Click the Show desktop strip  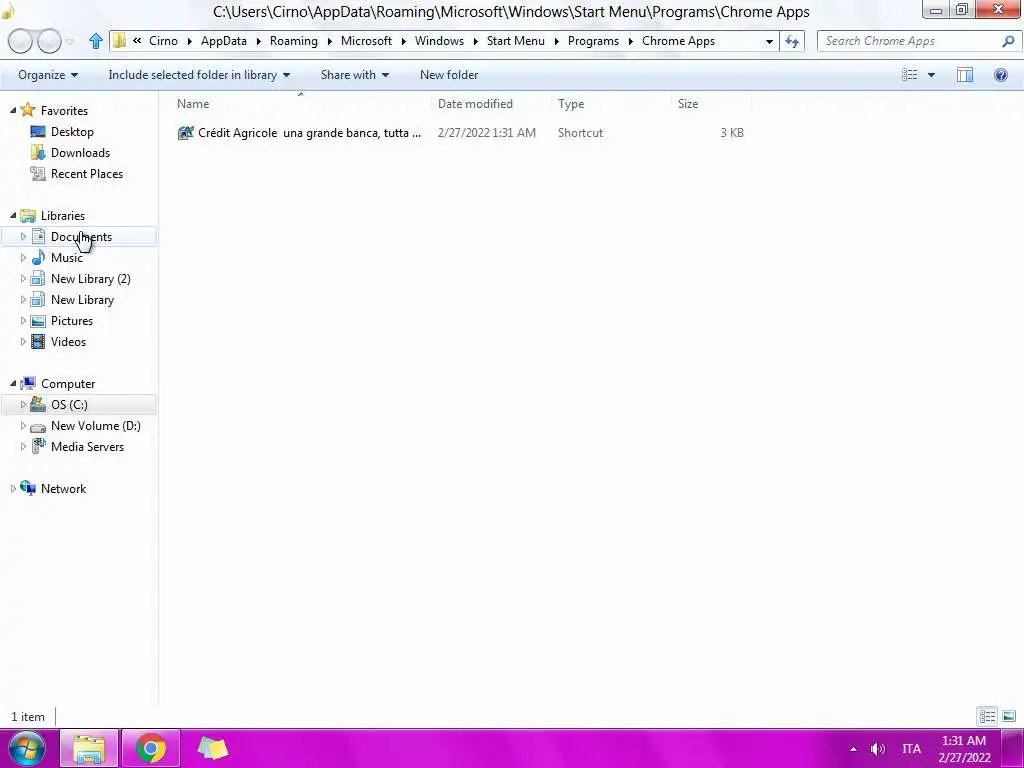click(1012, 748)
